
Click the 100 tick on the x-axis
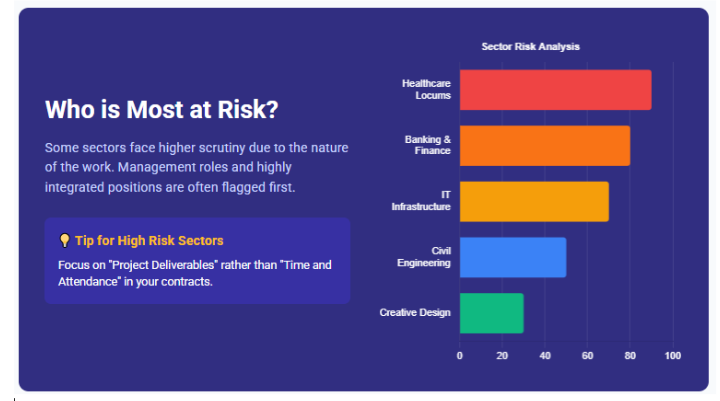point(672,356)
